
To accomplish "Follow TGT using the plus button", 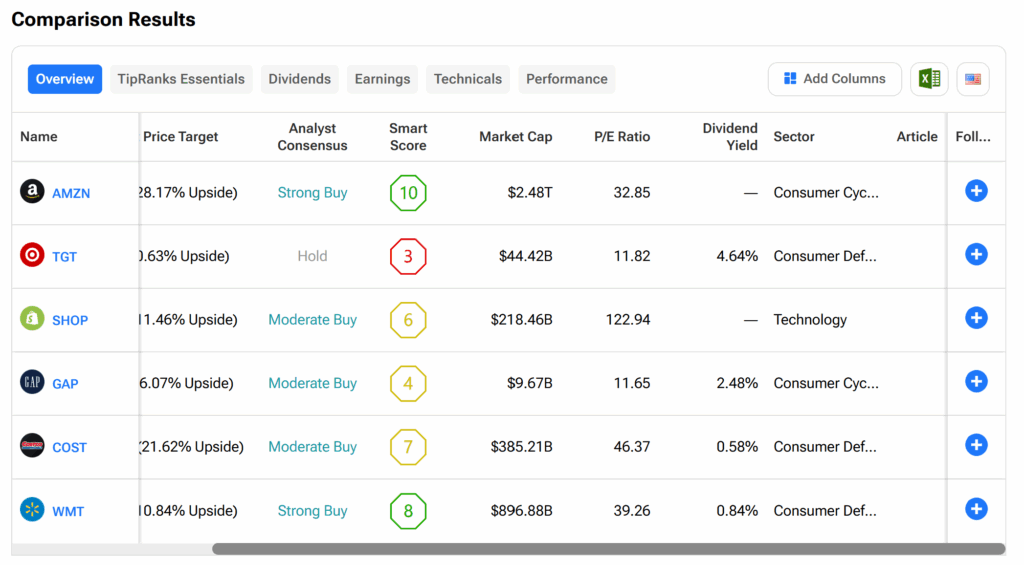I will coord(976,255).
